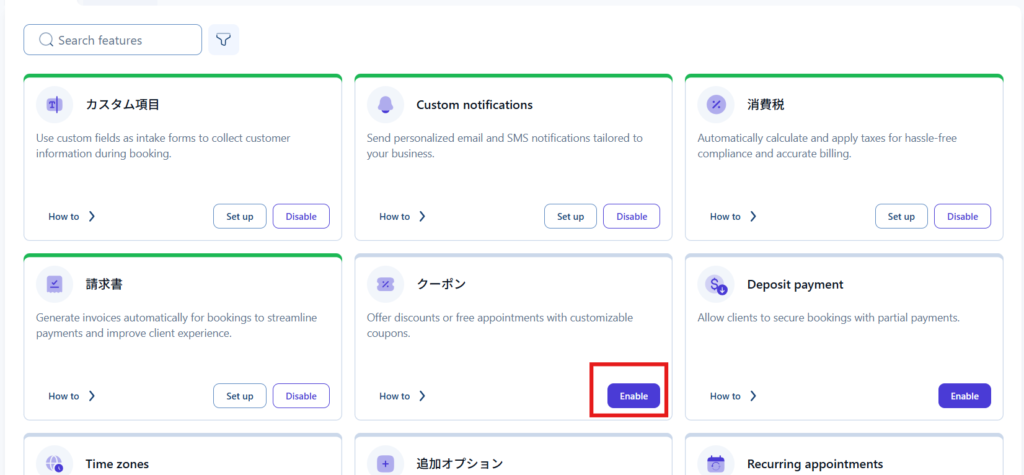Expand How to for Deposit payment
Image resolution: width=1024 pixels, height=475 pixels.
coord(733,396)
